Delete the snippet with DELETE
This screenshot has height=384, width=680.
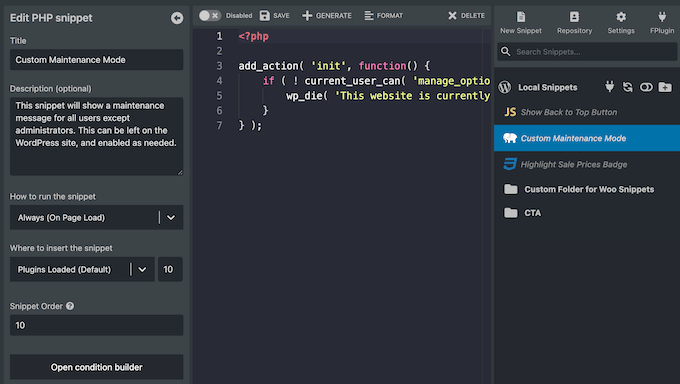(x=466, y=16)
